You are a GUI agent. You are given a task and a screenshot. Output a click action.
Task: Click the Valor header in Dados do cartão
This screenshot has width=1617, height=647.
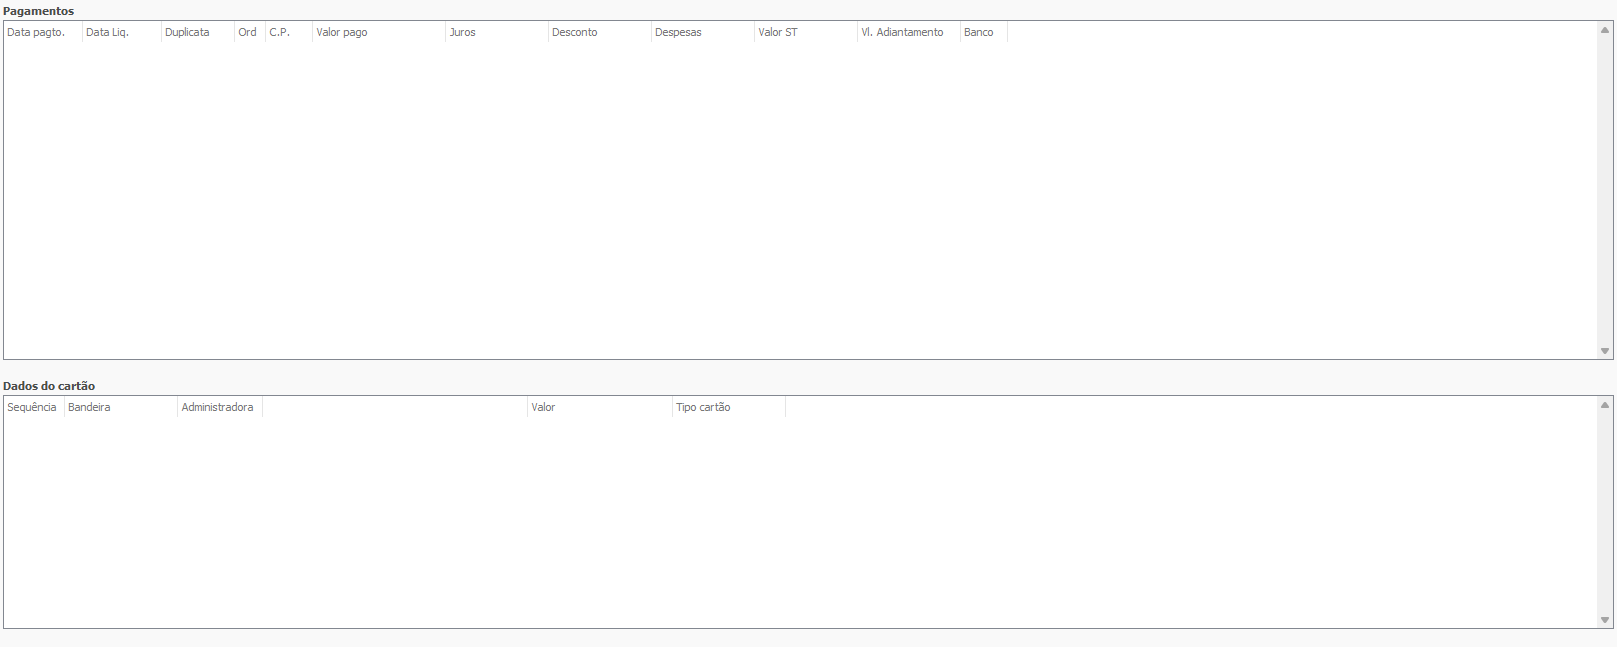pos(598,407)
